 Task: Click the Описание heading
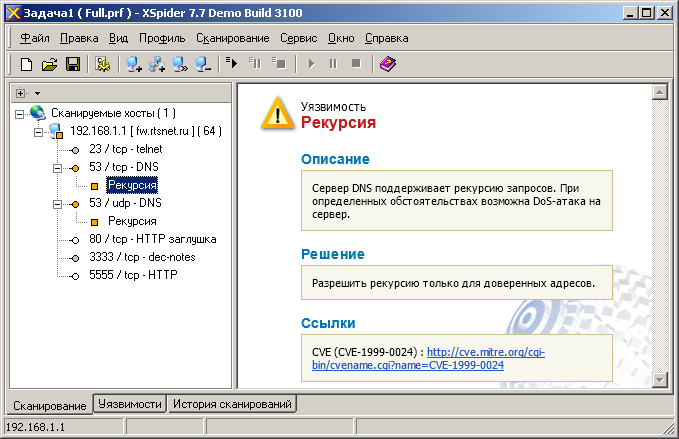coord(335,159)
